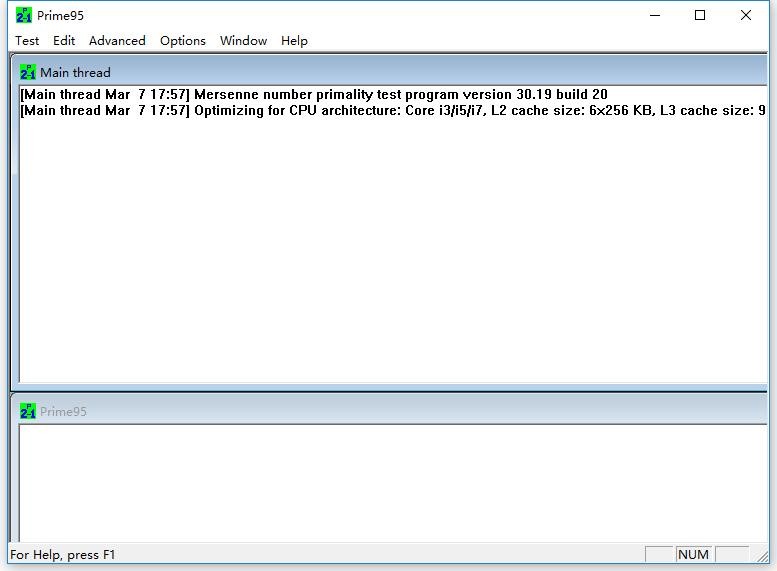
Task: Click the 'For Help, press F1' status text
Action: (x=62, y=555)
